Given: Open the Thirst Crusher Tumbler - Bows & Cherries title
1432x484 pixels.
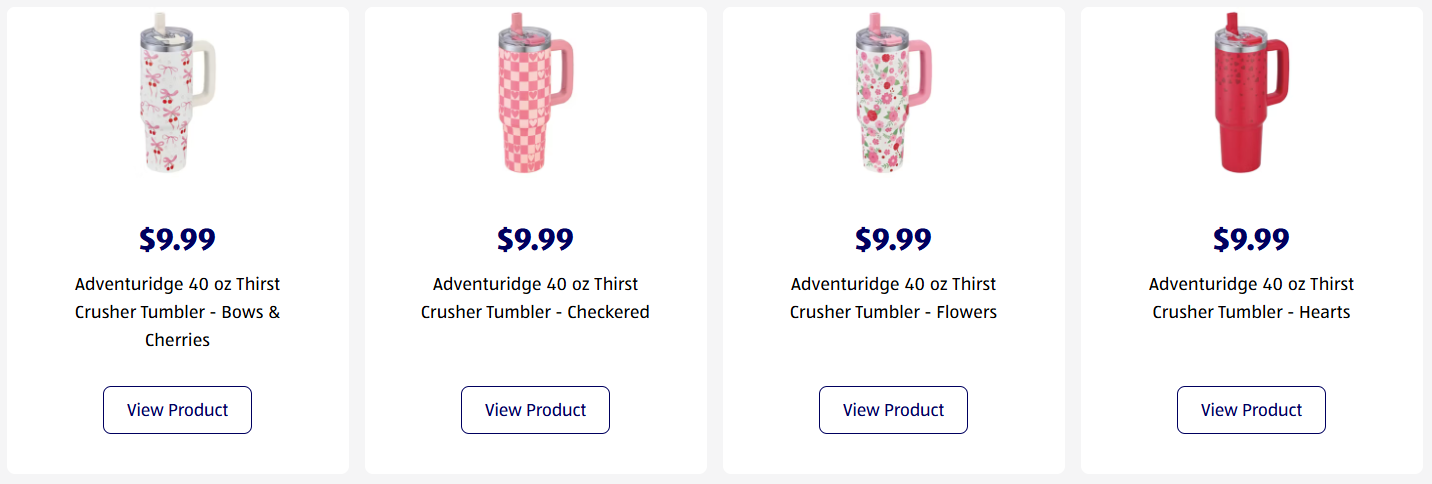Looking at the screenshot, I should 177,312.
